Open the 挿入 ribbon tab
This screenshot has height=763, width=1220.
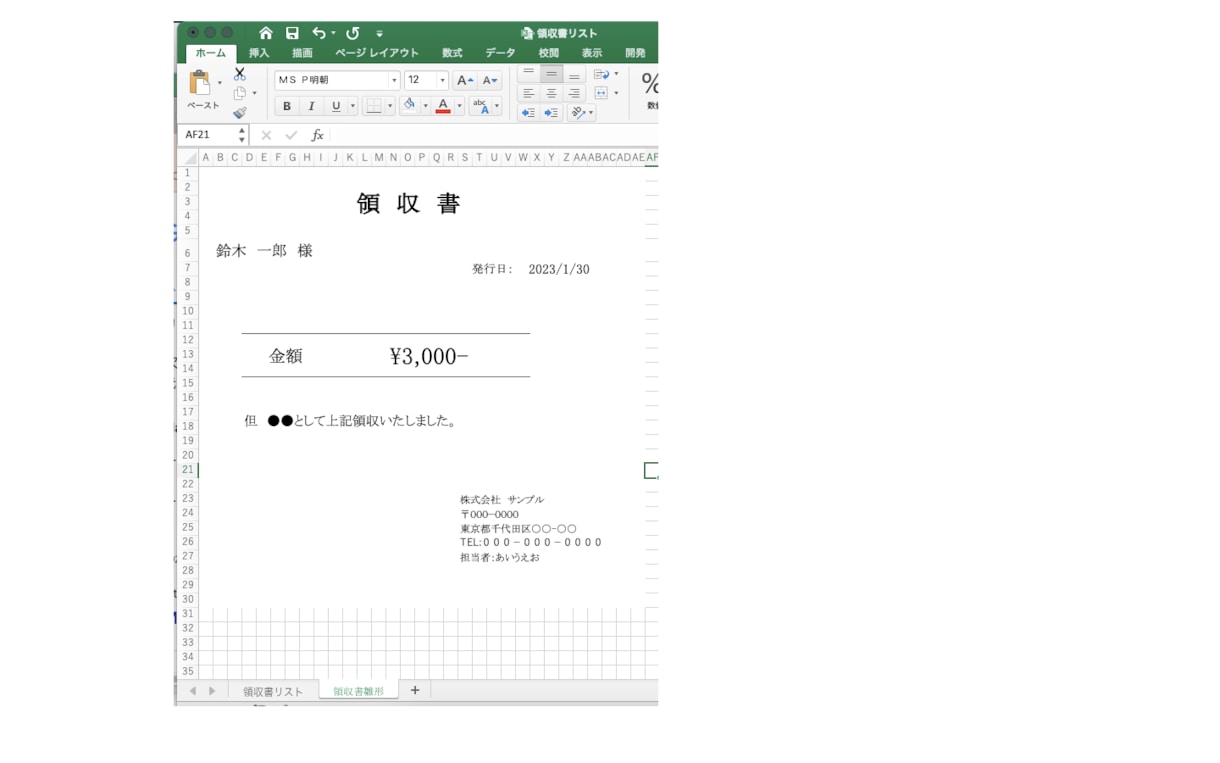(259, 53)
